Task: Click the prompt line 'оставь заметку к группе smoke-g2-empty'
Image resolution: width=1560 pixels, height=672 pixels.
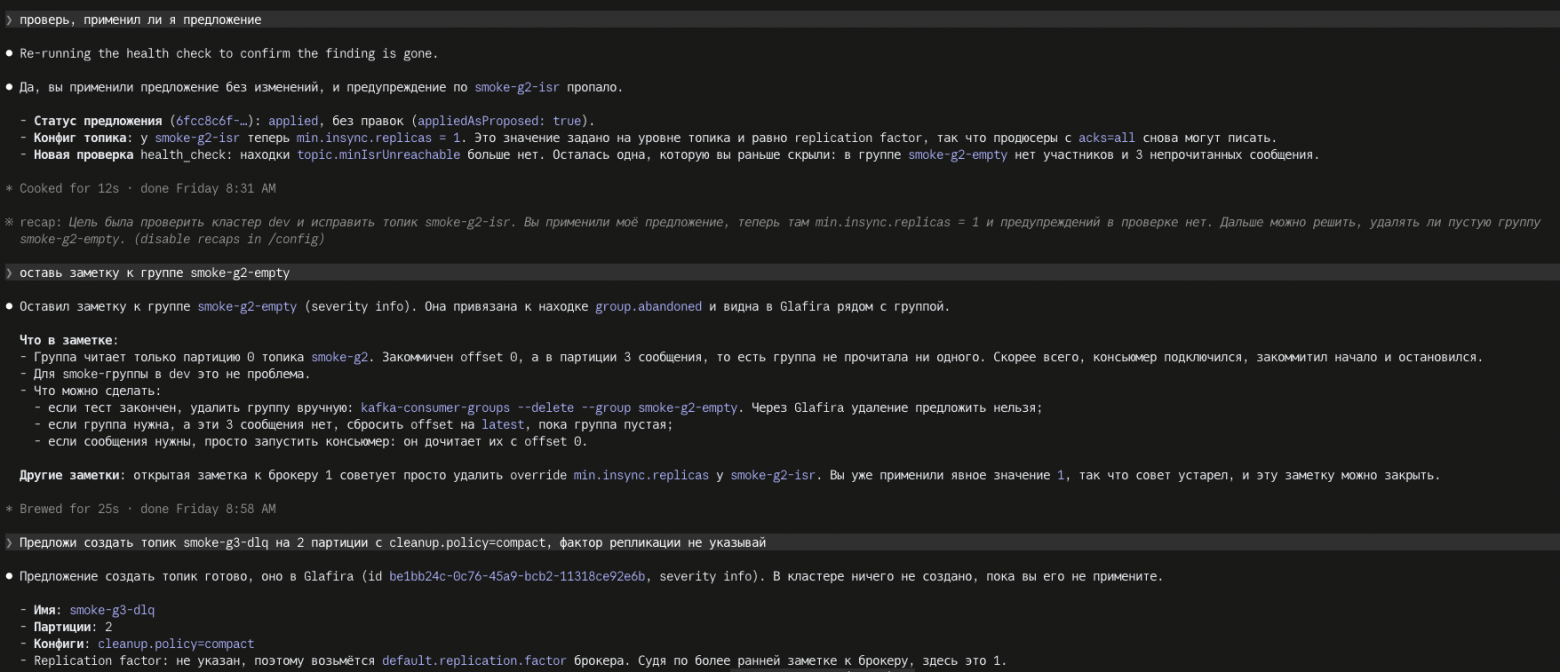Action: tap(780, 273)
